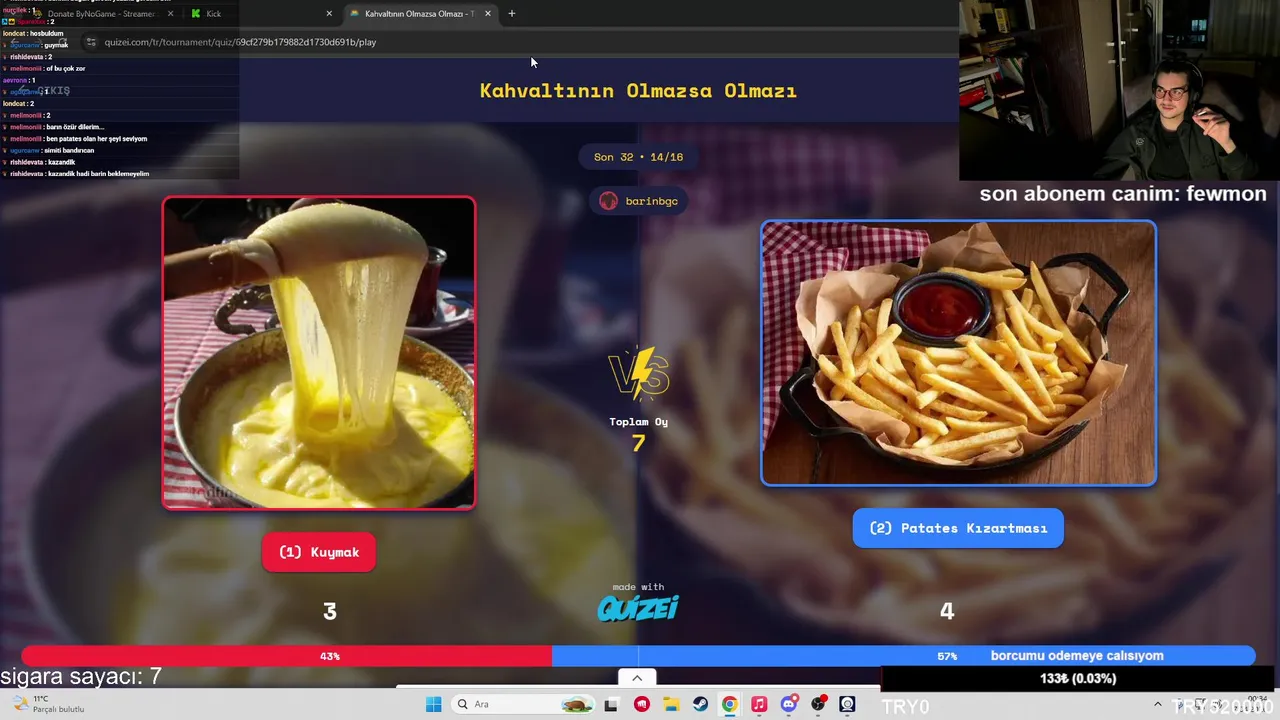Open File Explorer from the taskbar
Viewport: 1280px width, 720px height.
tap(670, 704)
